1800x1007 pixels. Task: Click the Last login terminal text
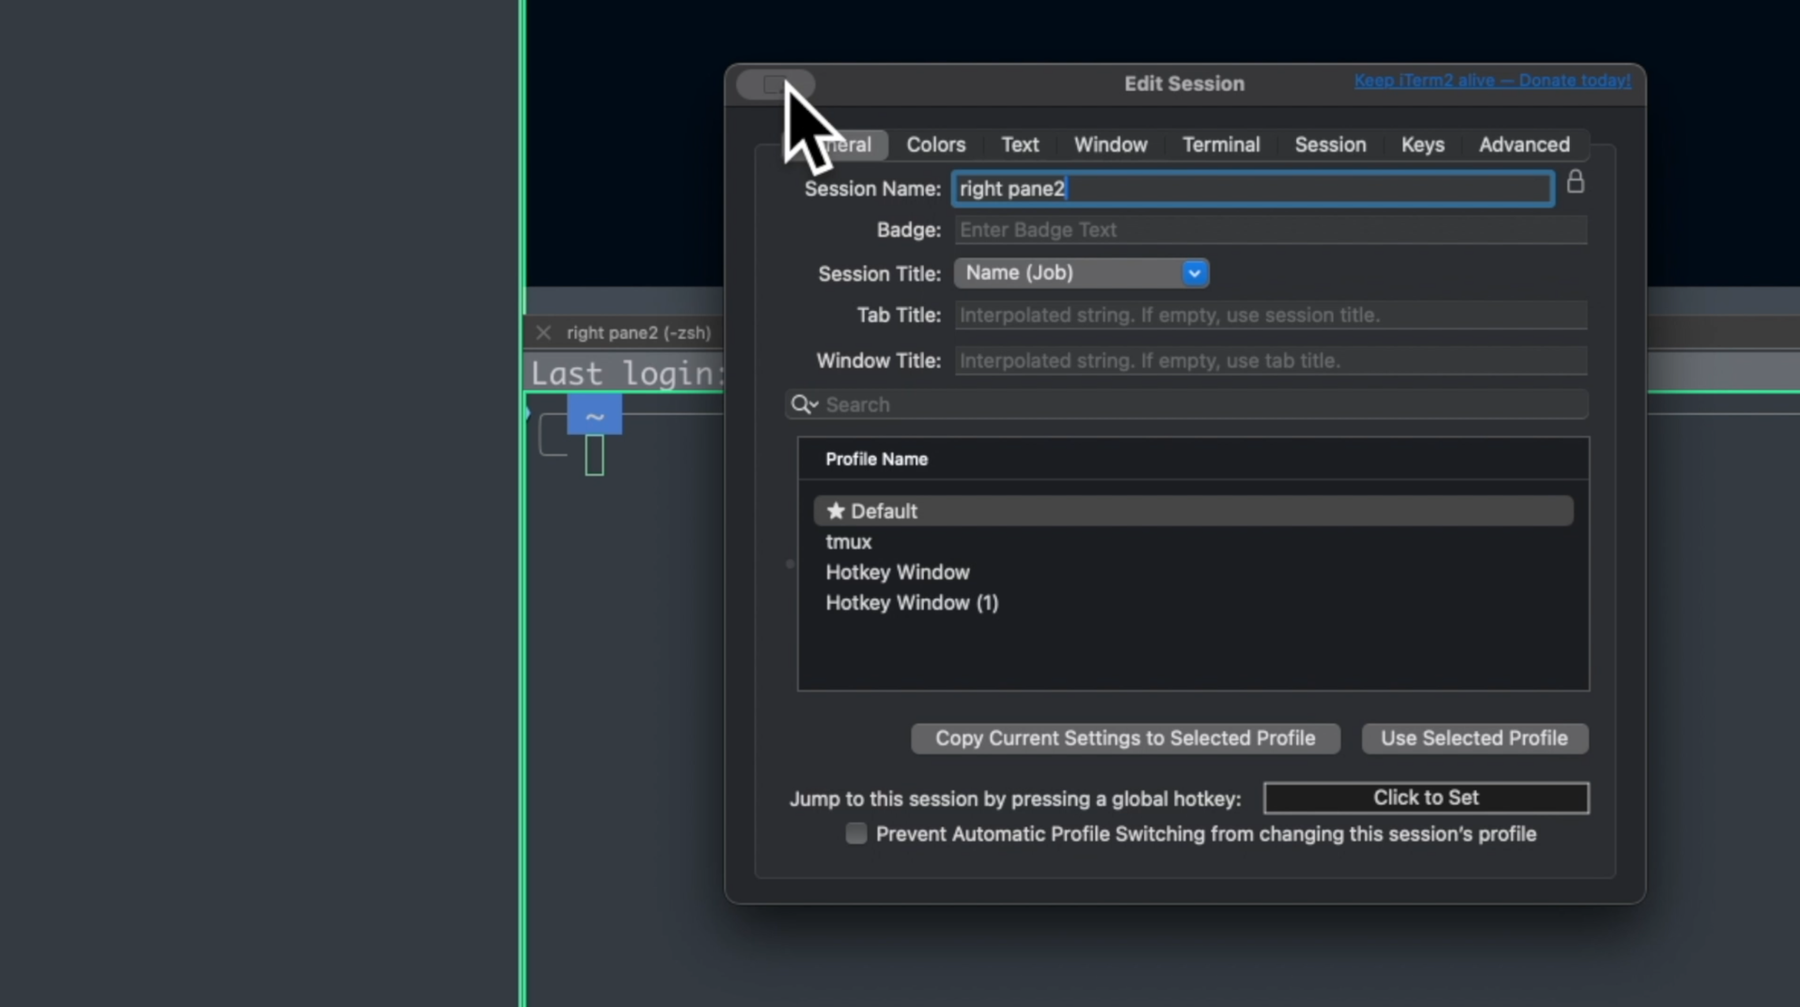(627, 373)
